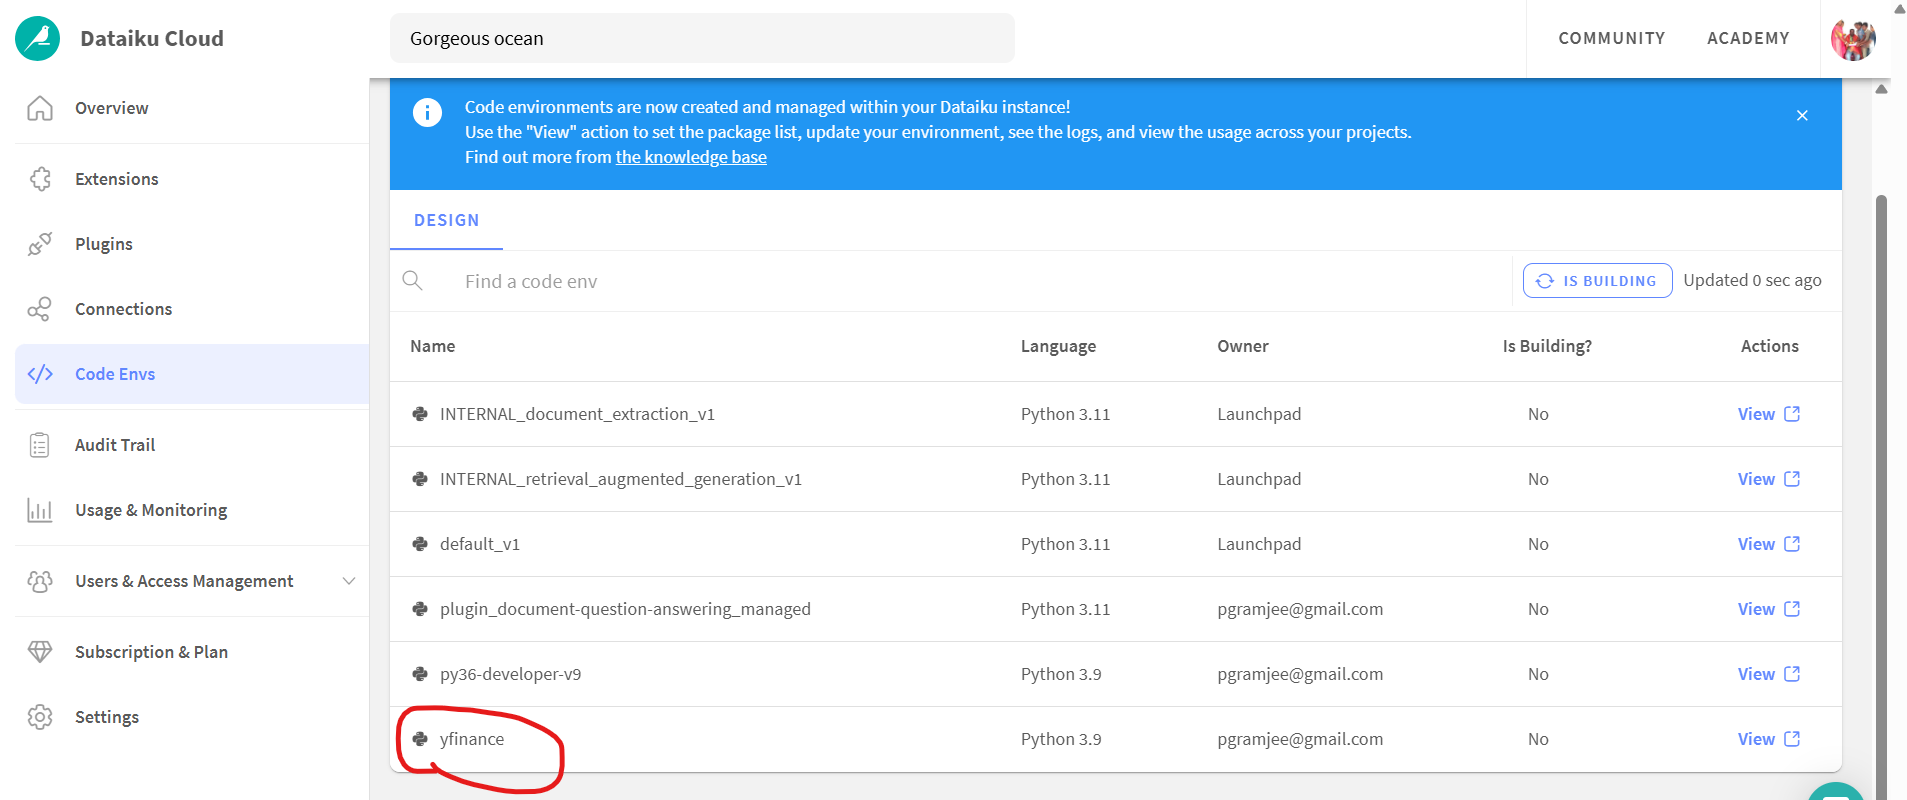This screenshot has height=800, width=1907.
Task: Click Python icon beside py36-developer-v9
Action: coord(420,674)
